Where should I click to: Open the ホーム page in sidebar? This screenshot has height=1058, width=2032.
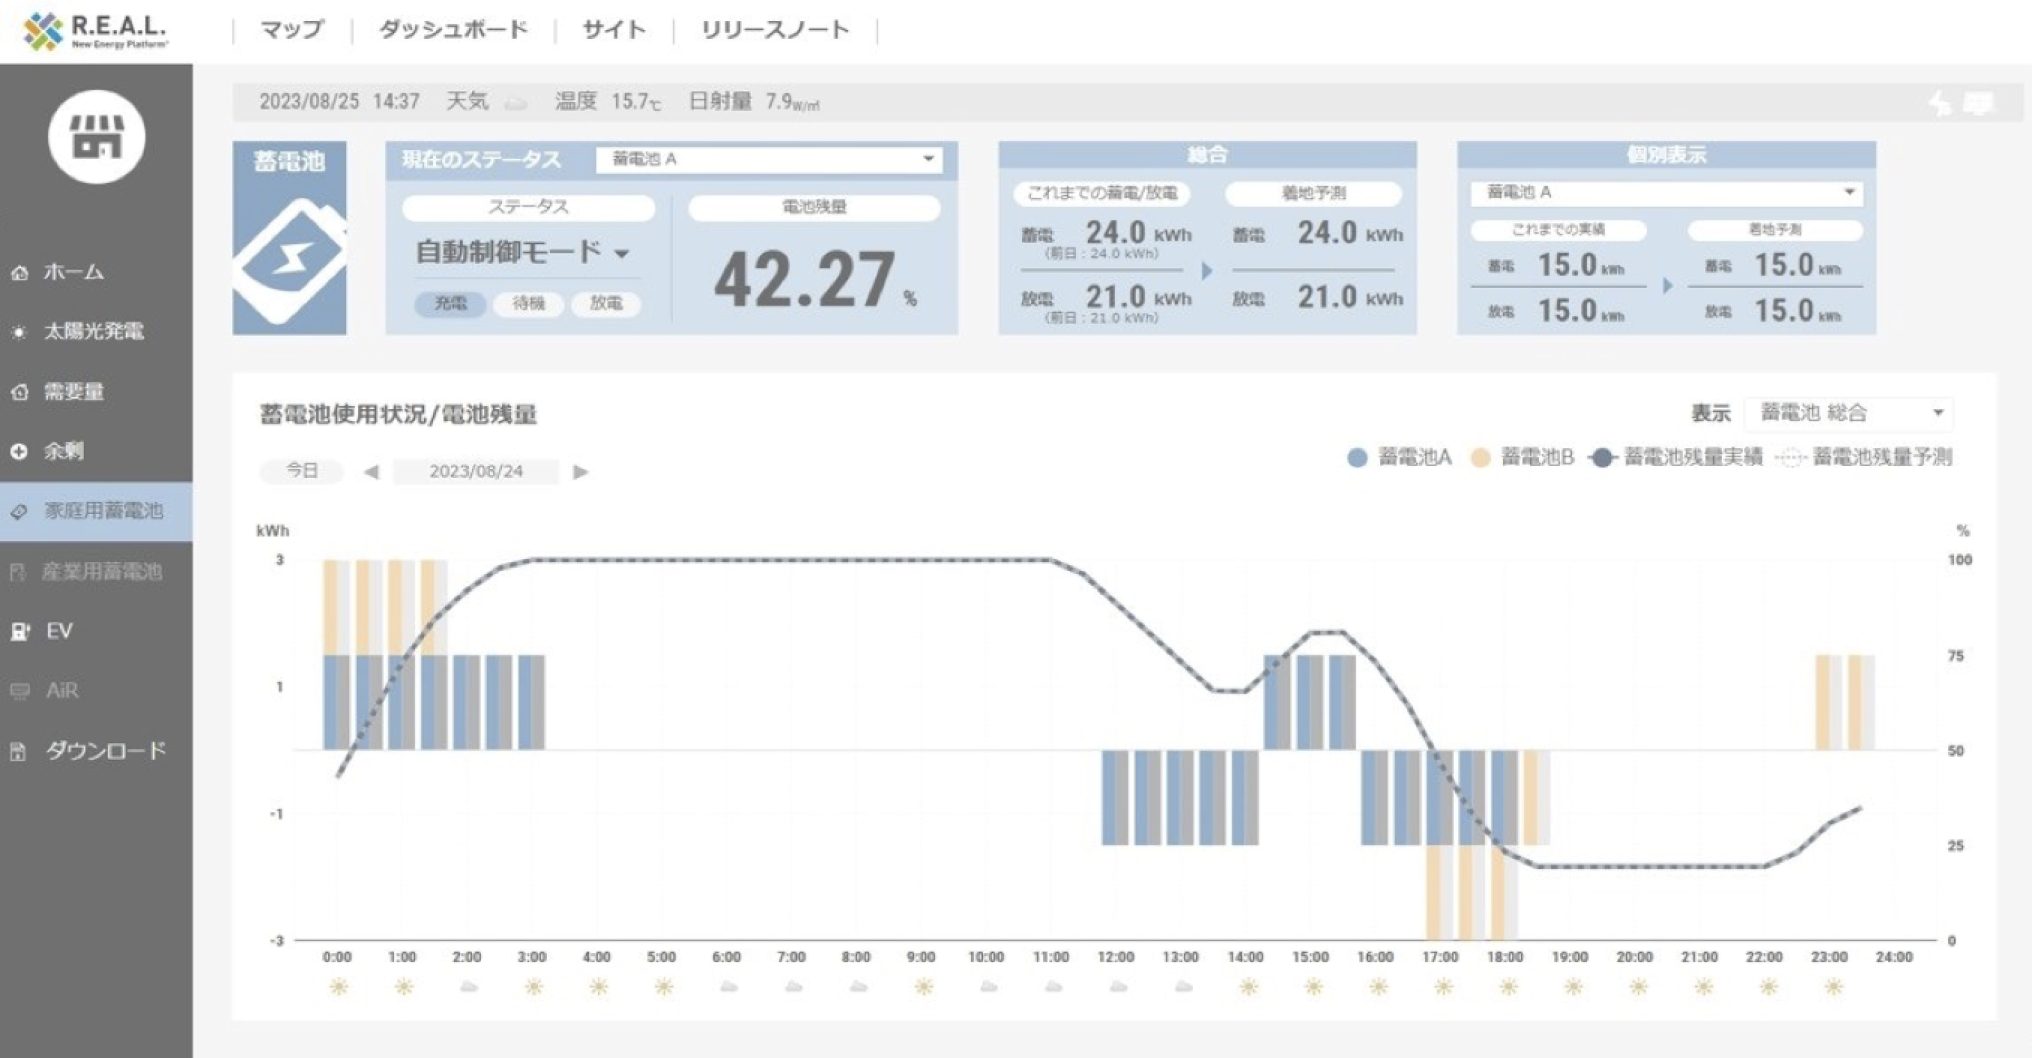coord(72,272)
